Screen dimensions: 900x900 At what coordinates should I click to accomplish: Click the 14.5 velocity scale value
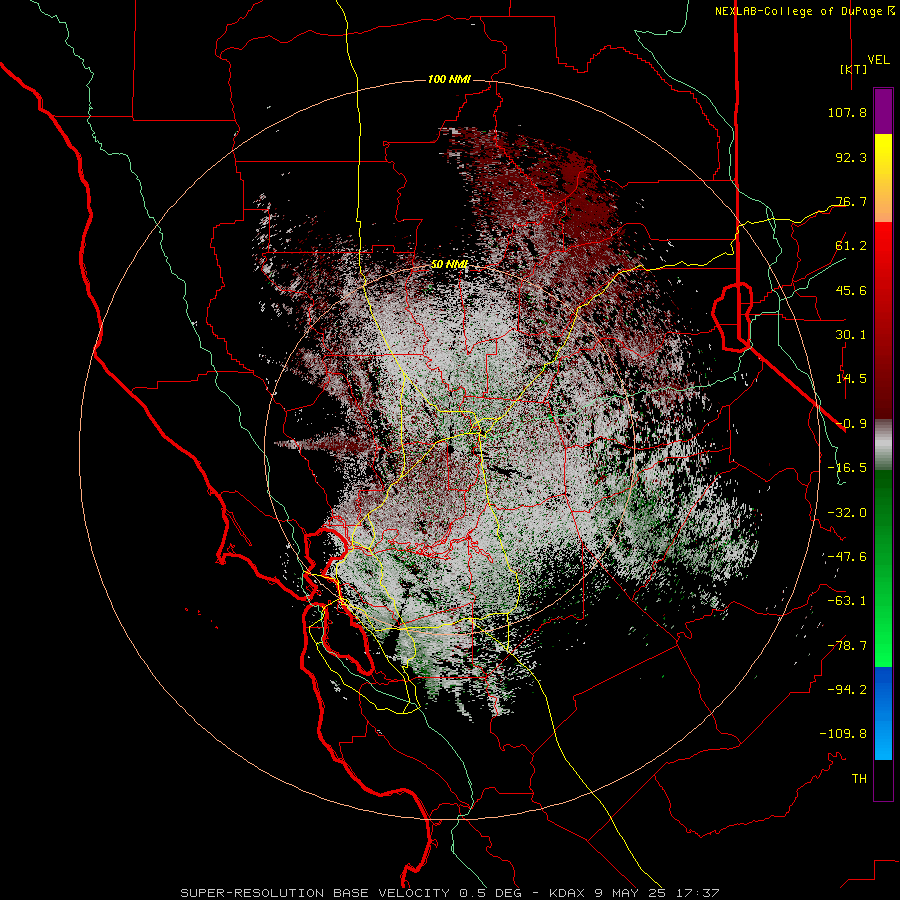point(851,379)
